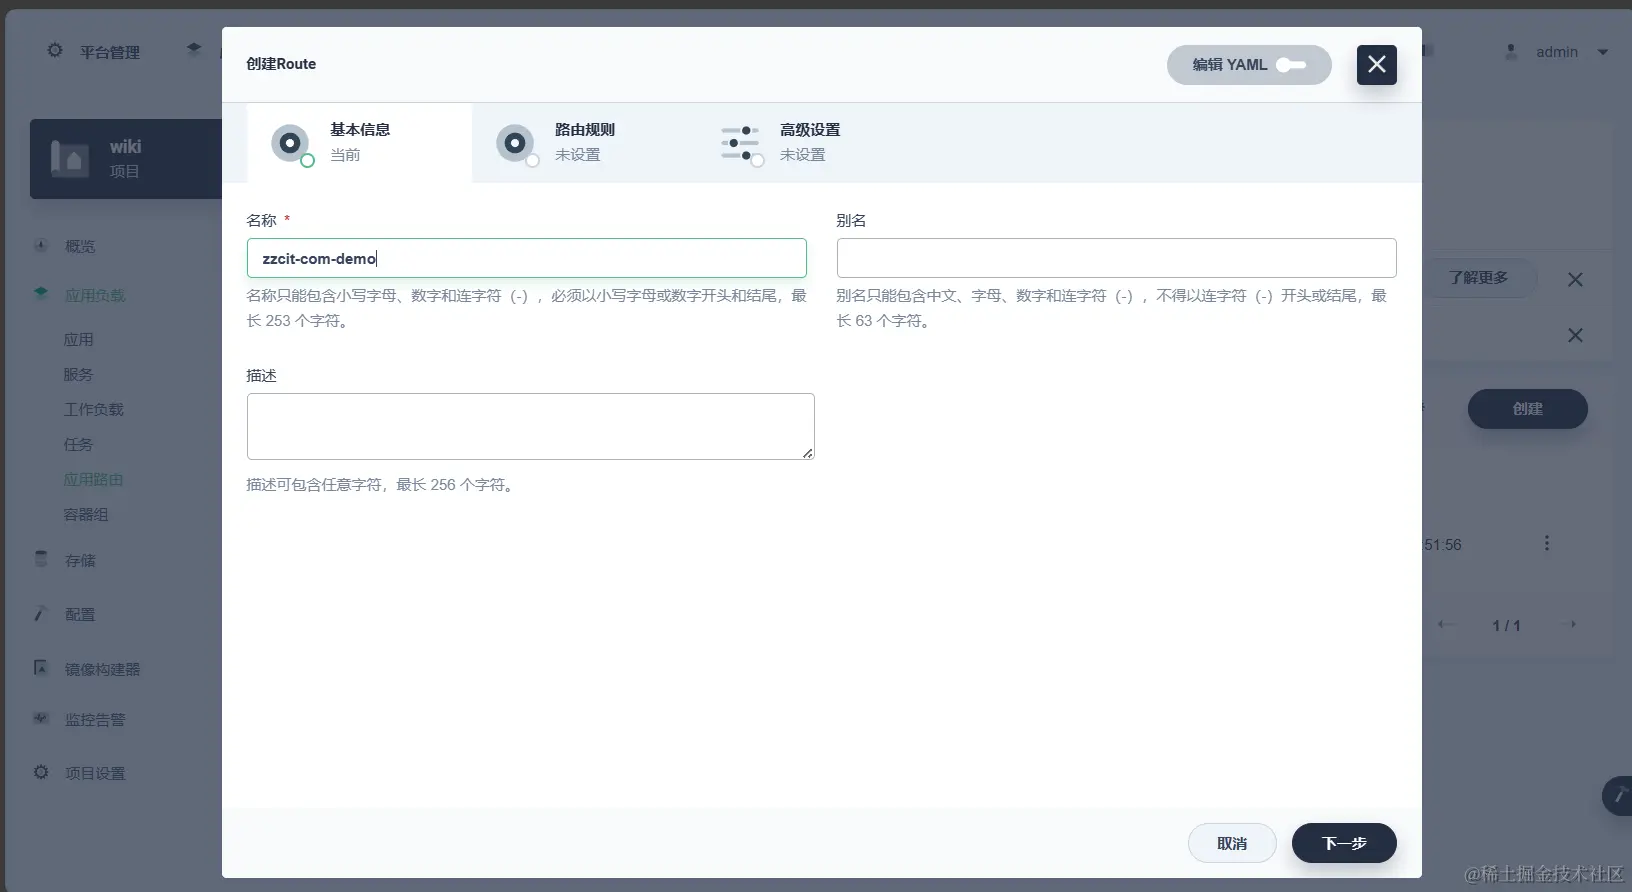Click into the 别名 input field
The height and width of the screenshot is (892, 1632).
(x=1116, y=258)
